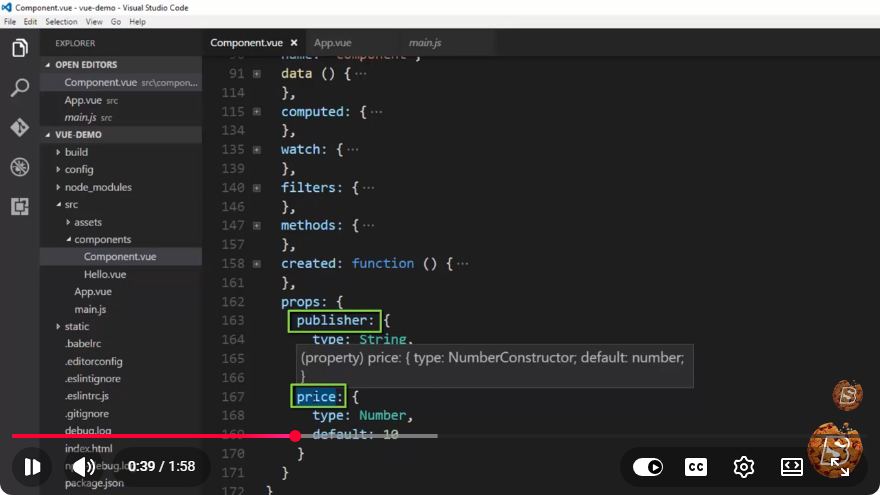Open the .gitignore file
This screenshot has width=880, height=495.
121,414
